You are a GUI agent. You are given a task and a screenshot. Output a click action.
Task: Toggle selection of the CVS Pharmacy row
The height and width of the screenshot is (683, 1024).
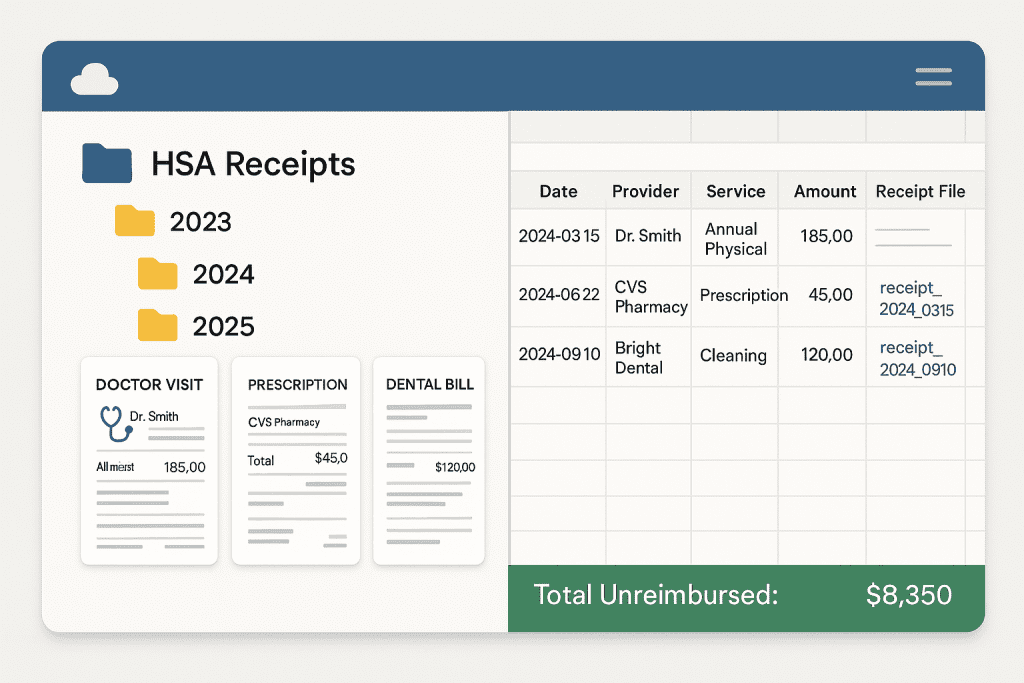[700, 297]
